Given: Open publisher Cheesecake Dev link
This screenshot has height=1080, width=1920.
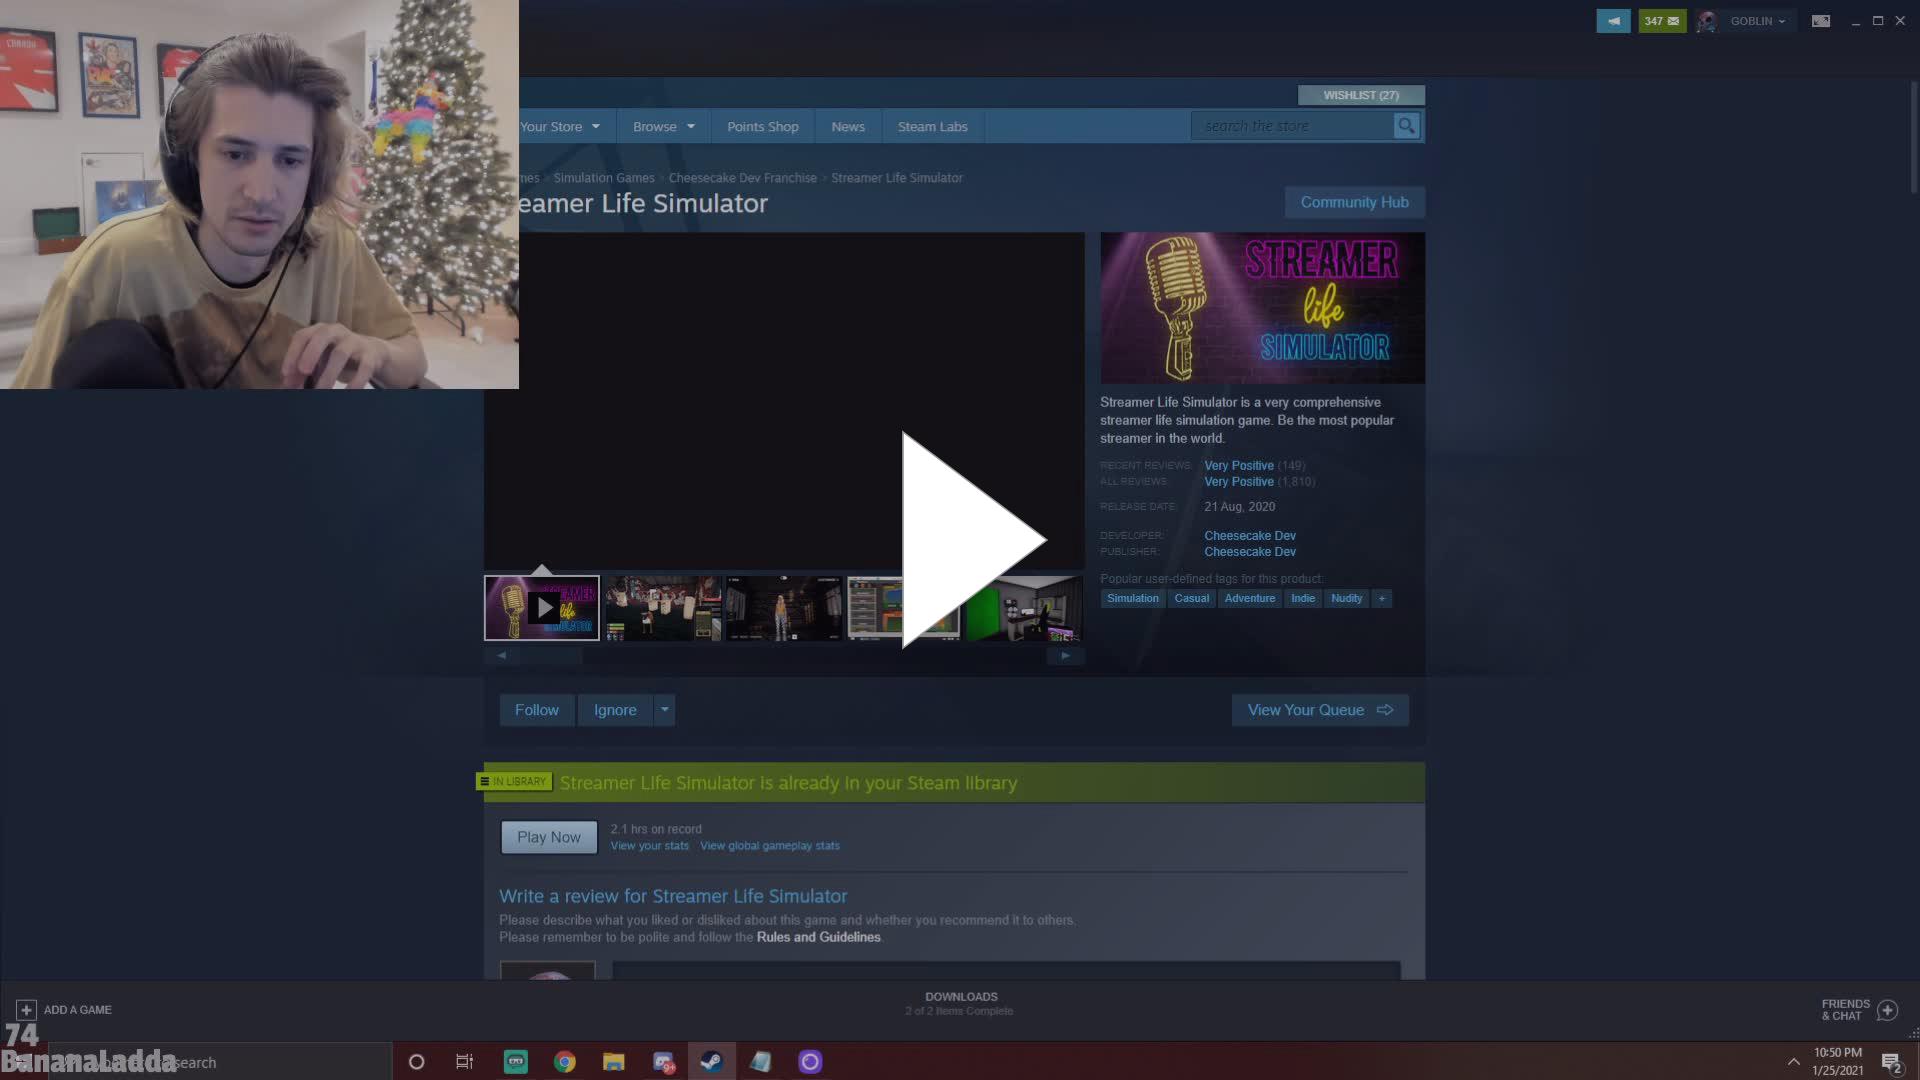Looking at the screenshot, I should (1250, 552).
